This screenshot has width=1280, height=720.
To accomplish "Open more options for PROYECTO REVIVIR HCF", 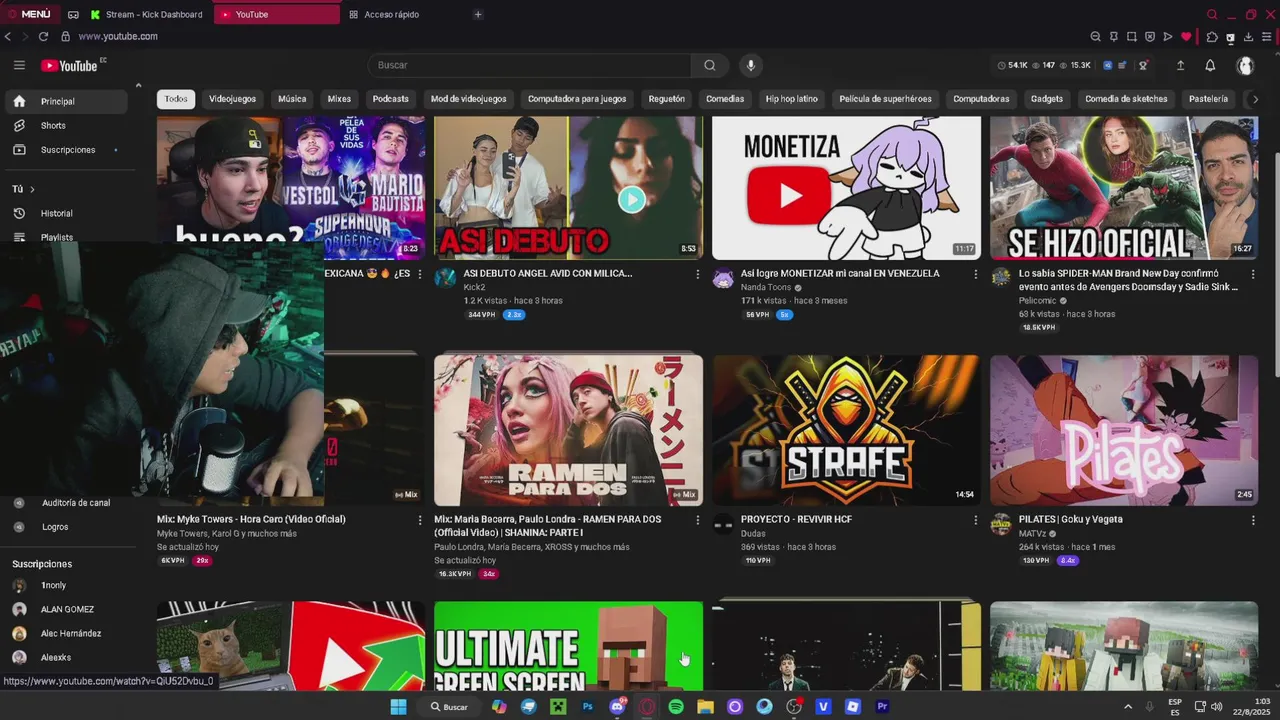I will click(x=976, y=520).
